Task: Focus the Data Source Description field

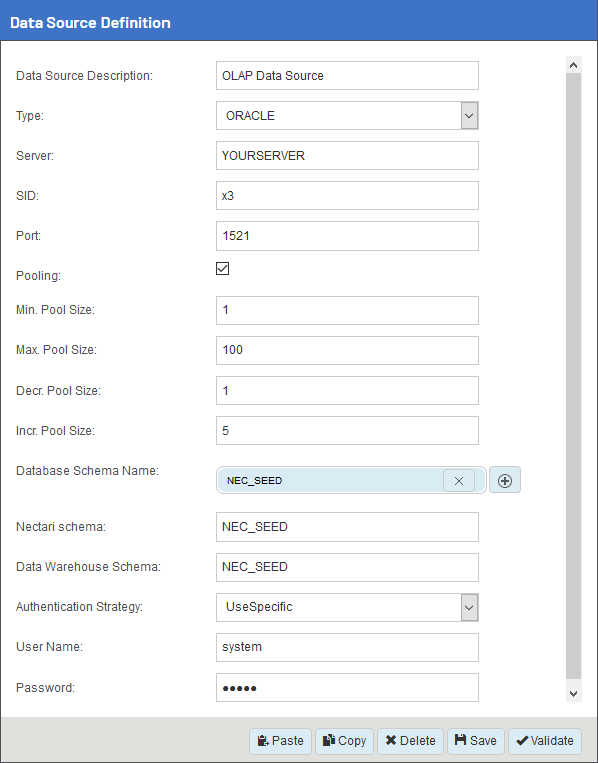Action: click(x=347, y=75)
